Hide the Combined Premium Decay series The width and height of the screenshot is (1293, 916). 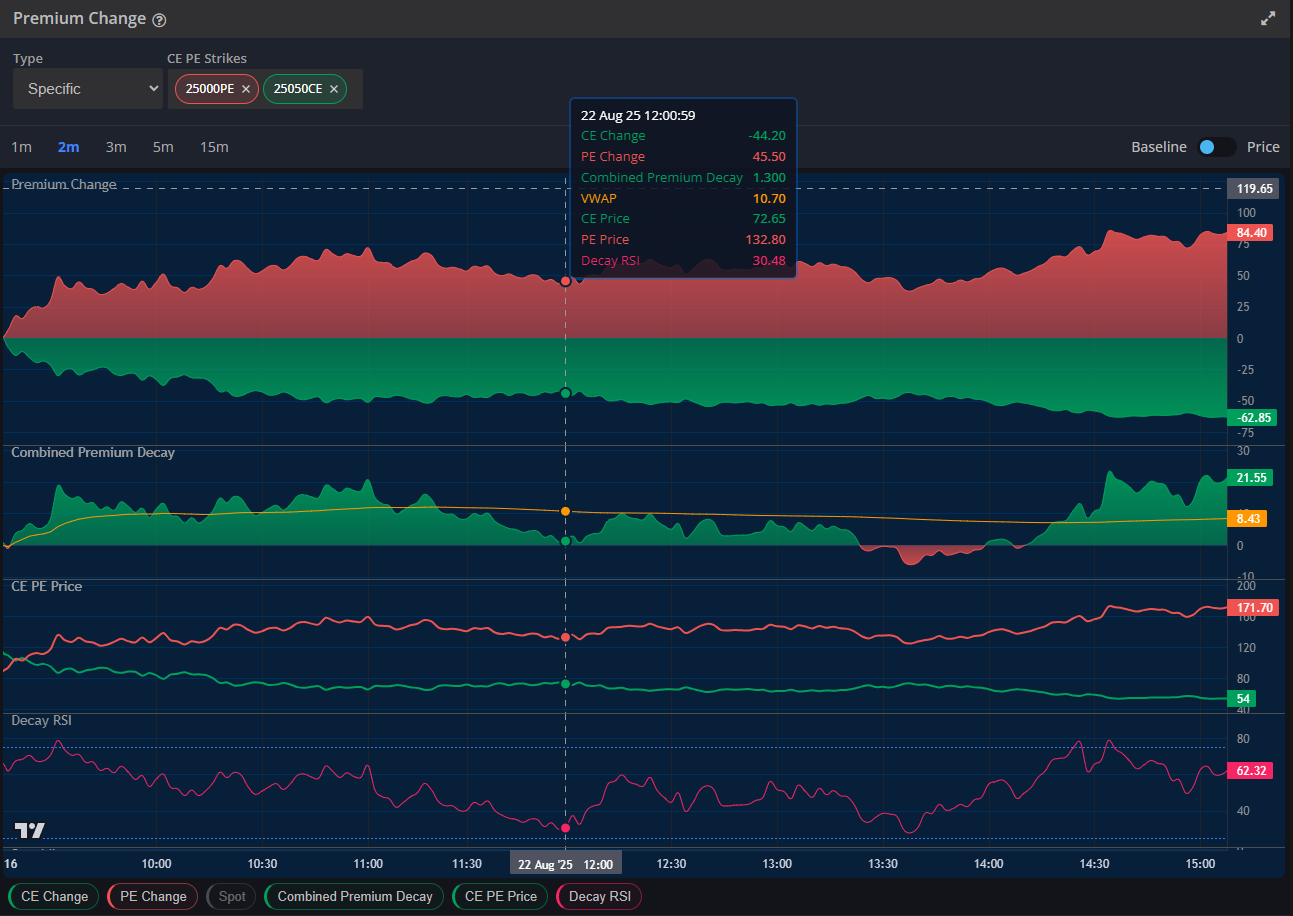coord(353,896)
